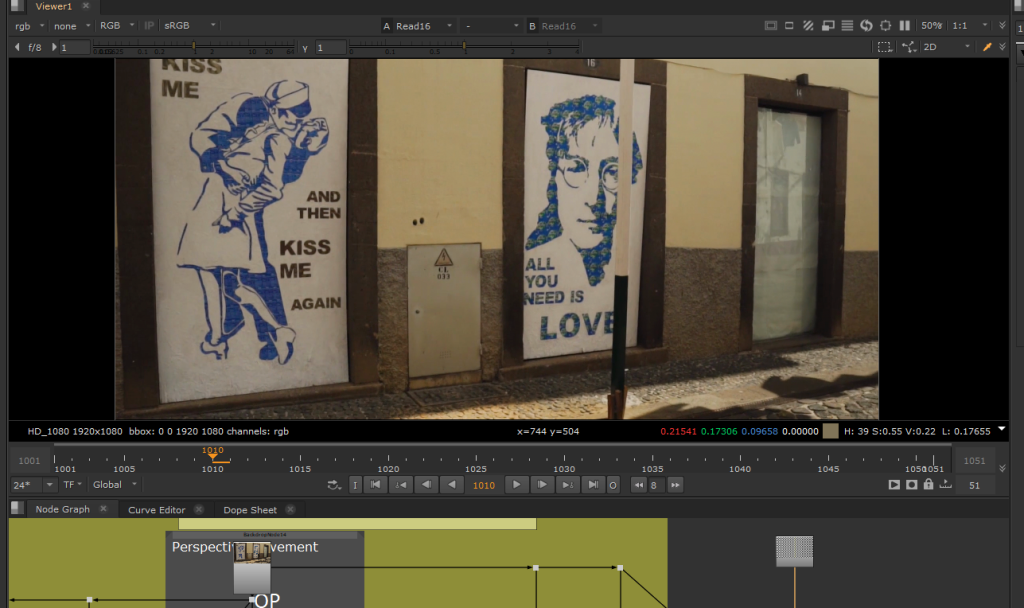Skip forward by increment icon
Image resolution: width=1024 pixels, height=608 pixels.
675,485
